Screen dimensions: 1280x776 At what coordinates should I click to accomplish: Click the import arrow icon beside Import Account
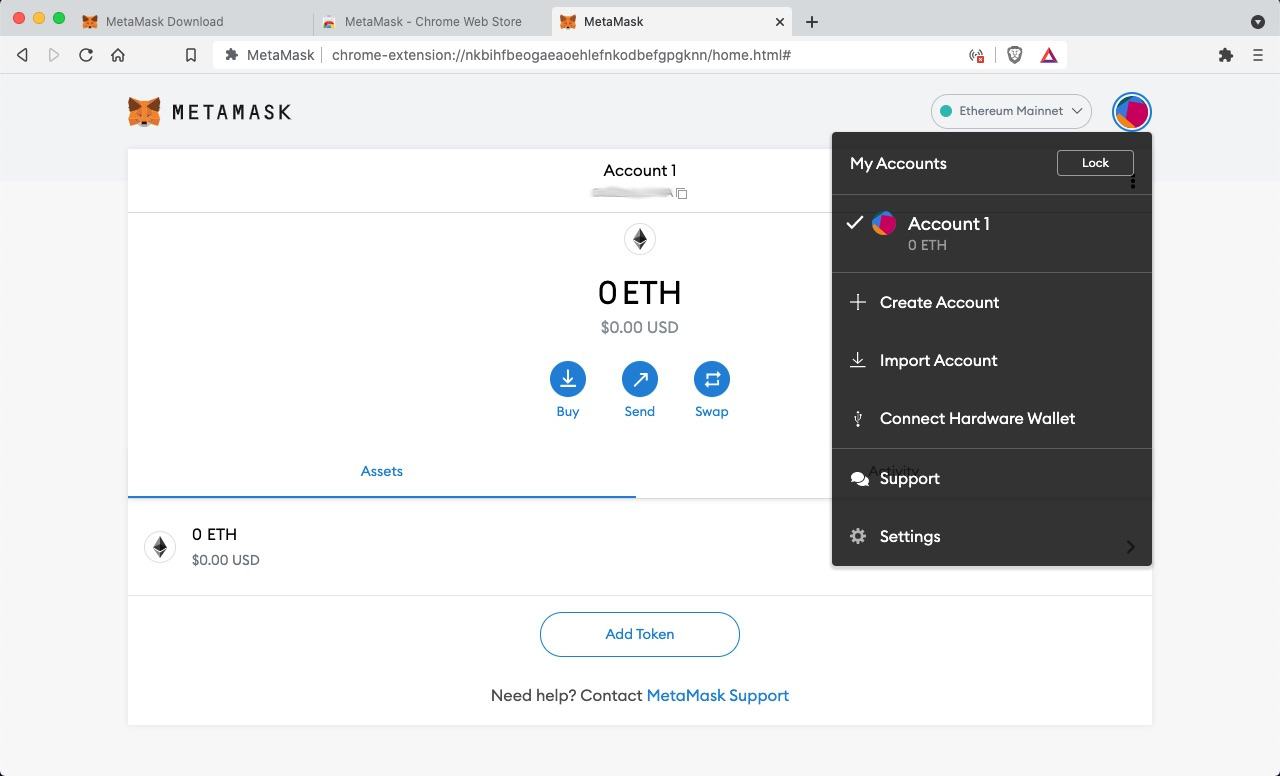coord(858,360)
